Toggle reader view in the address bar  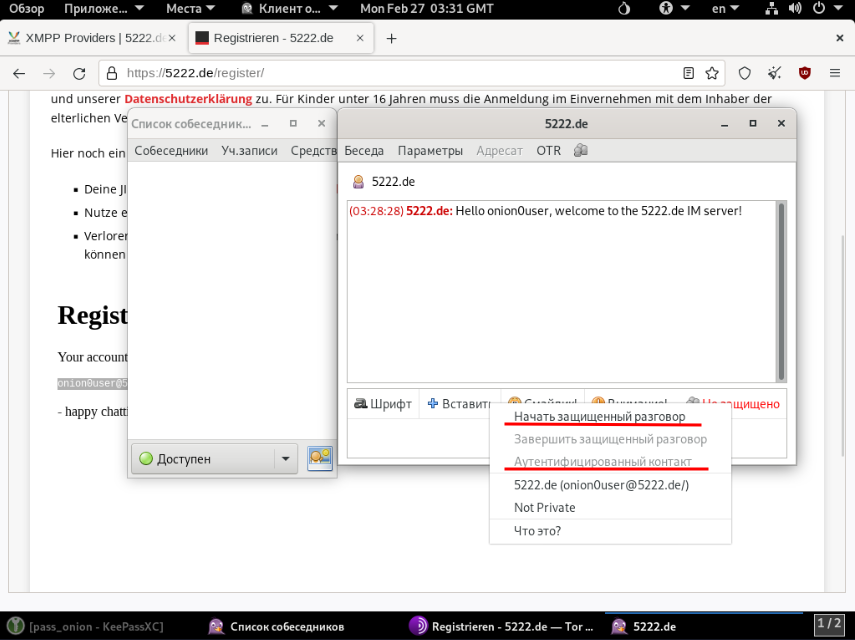click(x=688, y=73)
